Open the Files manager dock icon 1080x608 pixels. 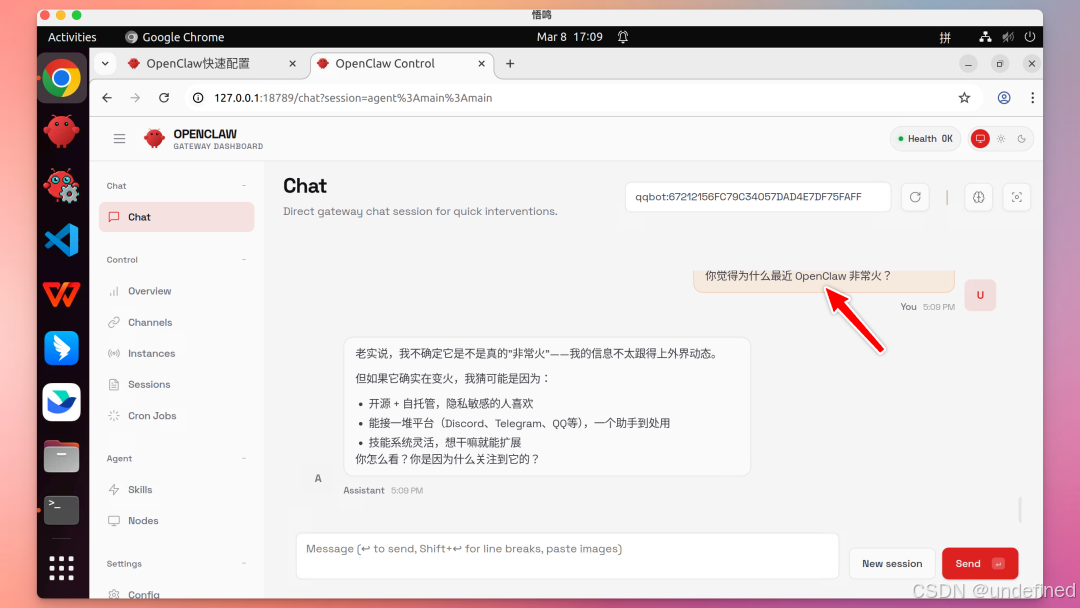[x=61, y=456]
